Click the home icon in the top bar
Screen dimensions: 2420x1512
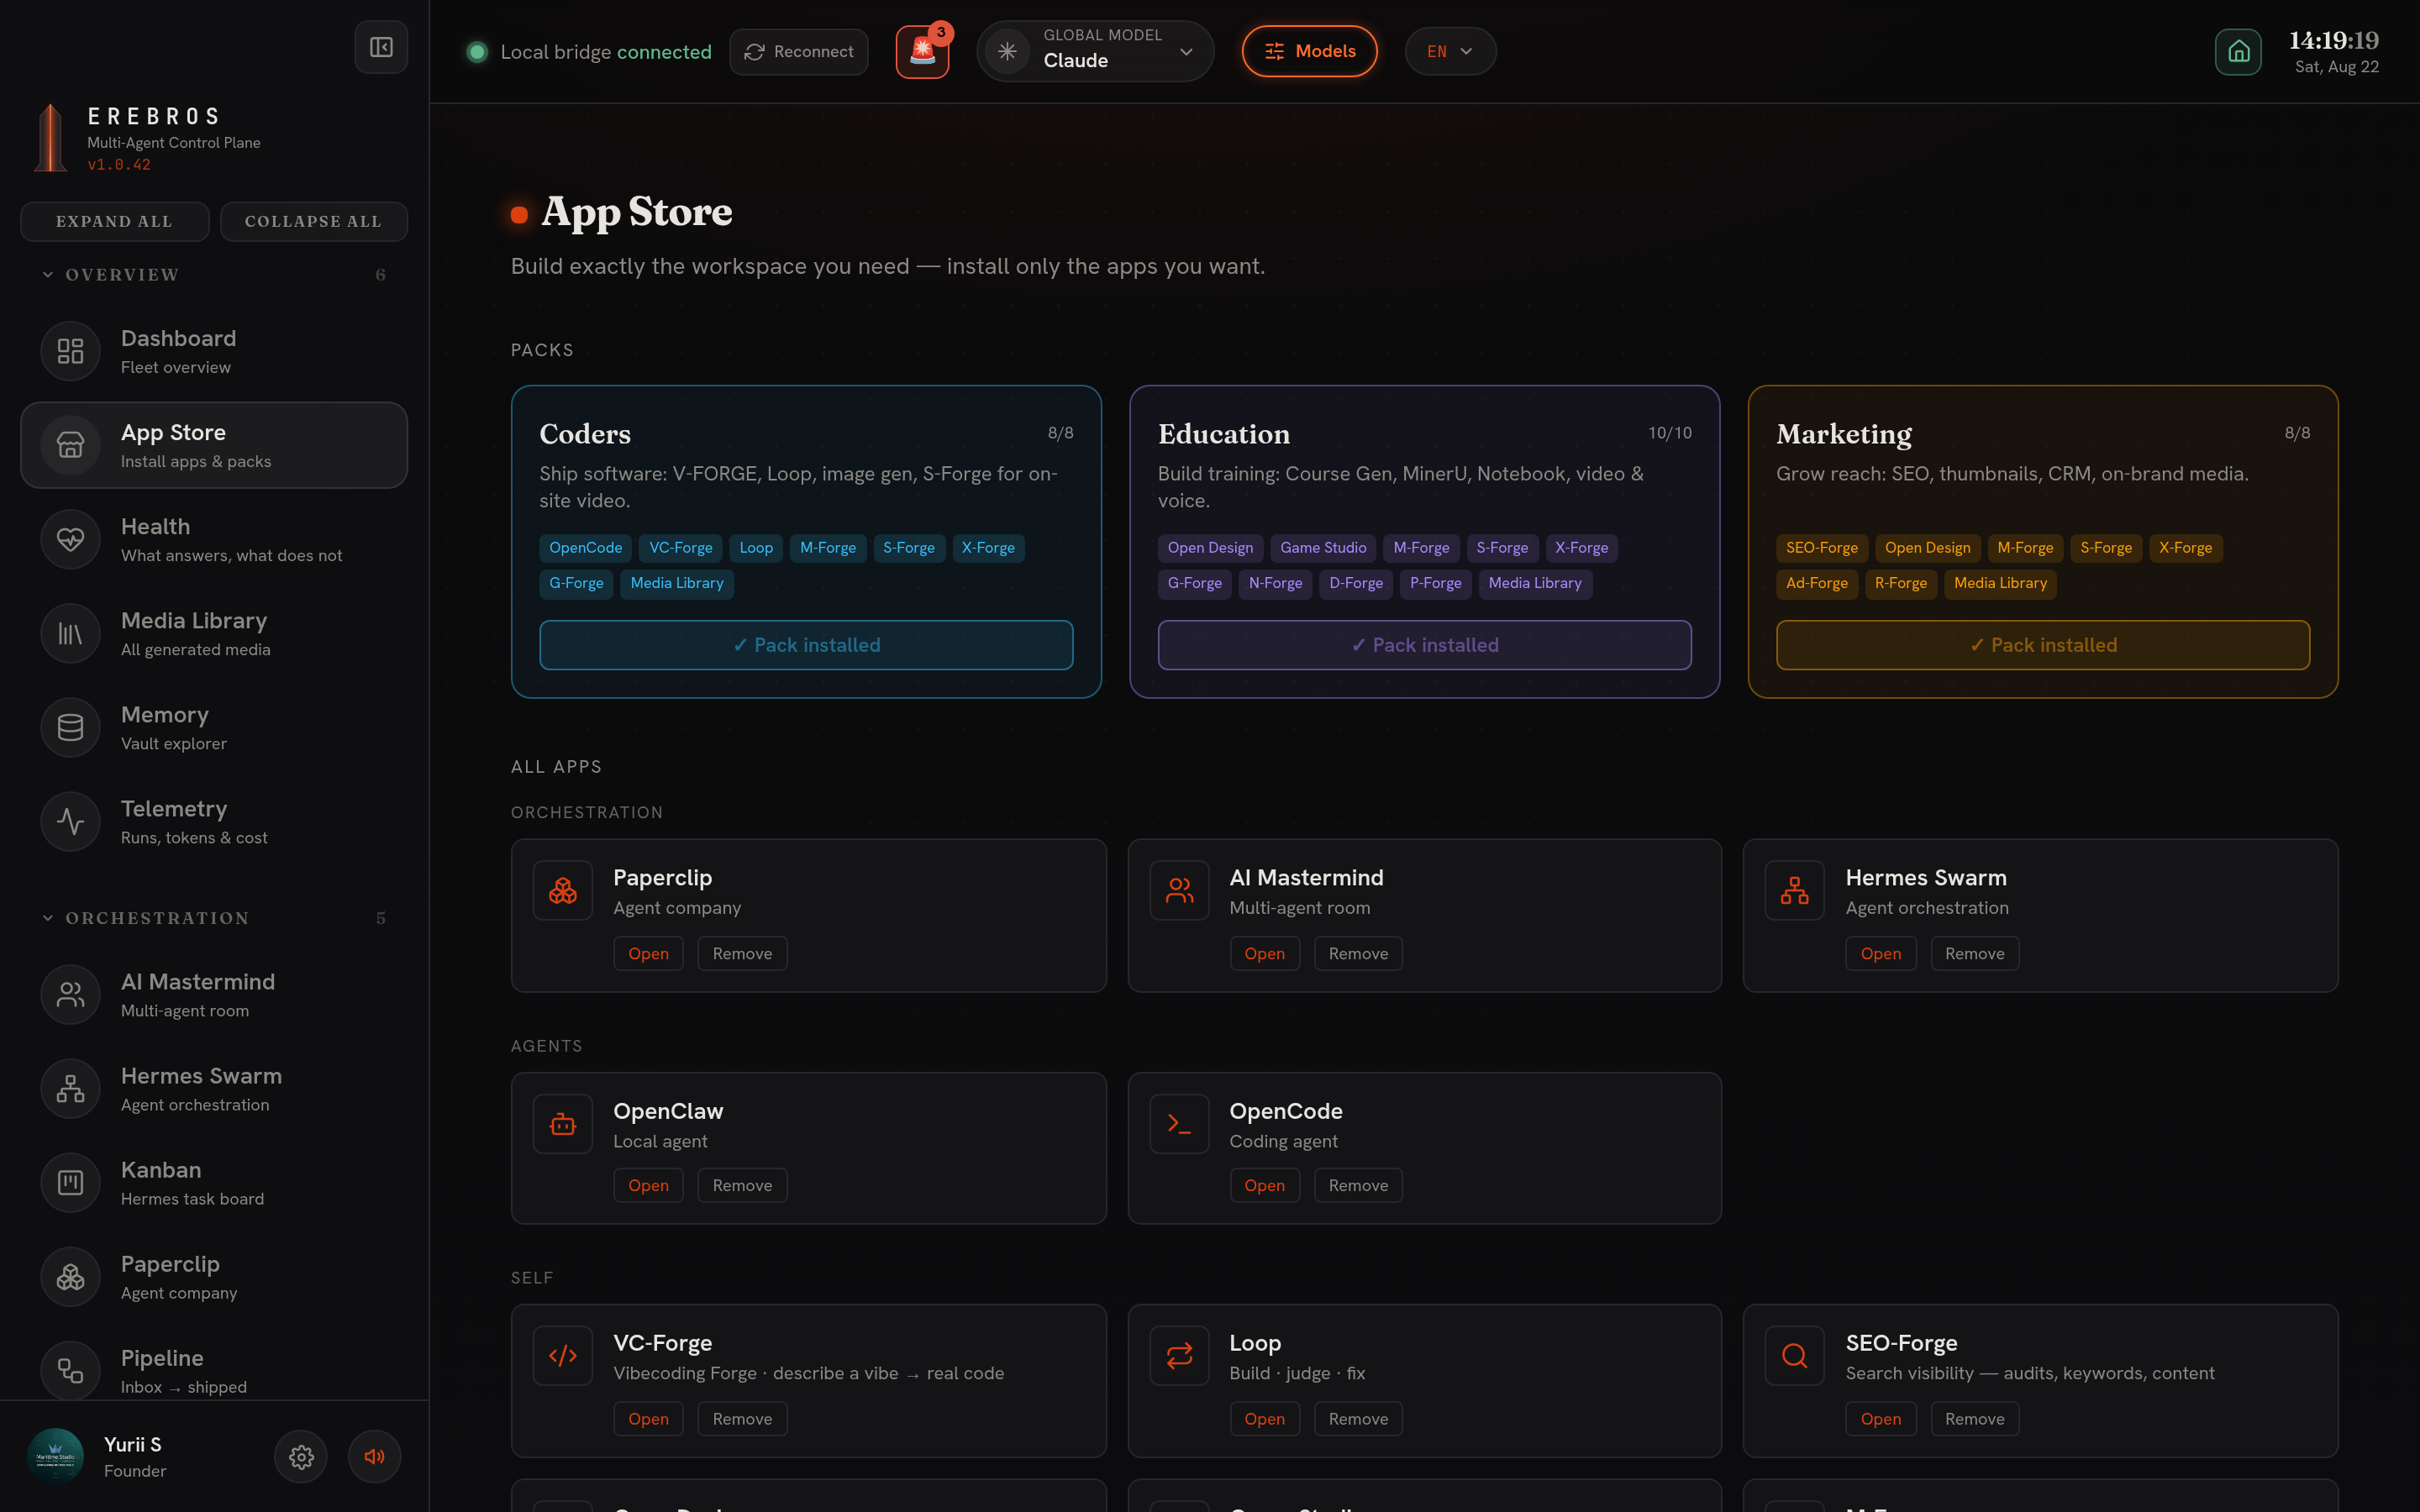point(2238,51)
